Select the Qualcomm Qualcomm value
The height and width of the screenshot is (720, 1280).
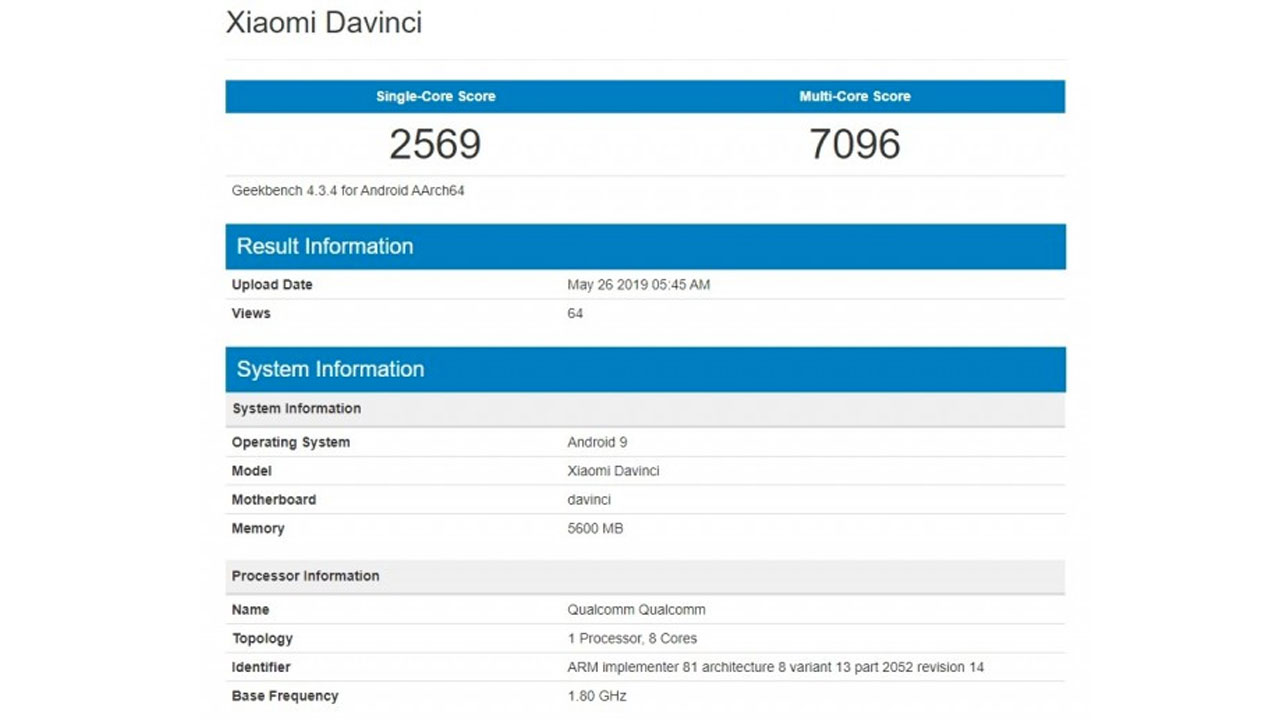(x=636, y=610)
